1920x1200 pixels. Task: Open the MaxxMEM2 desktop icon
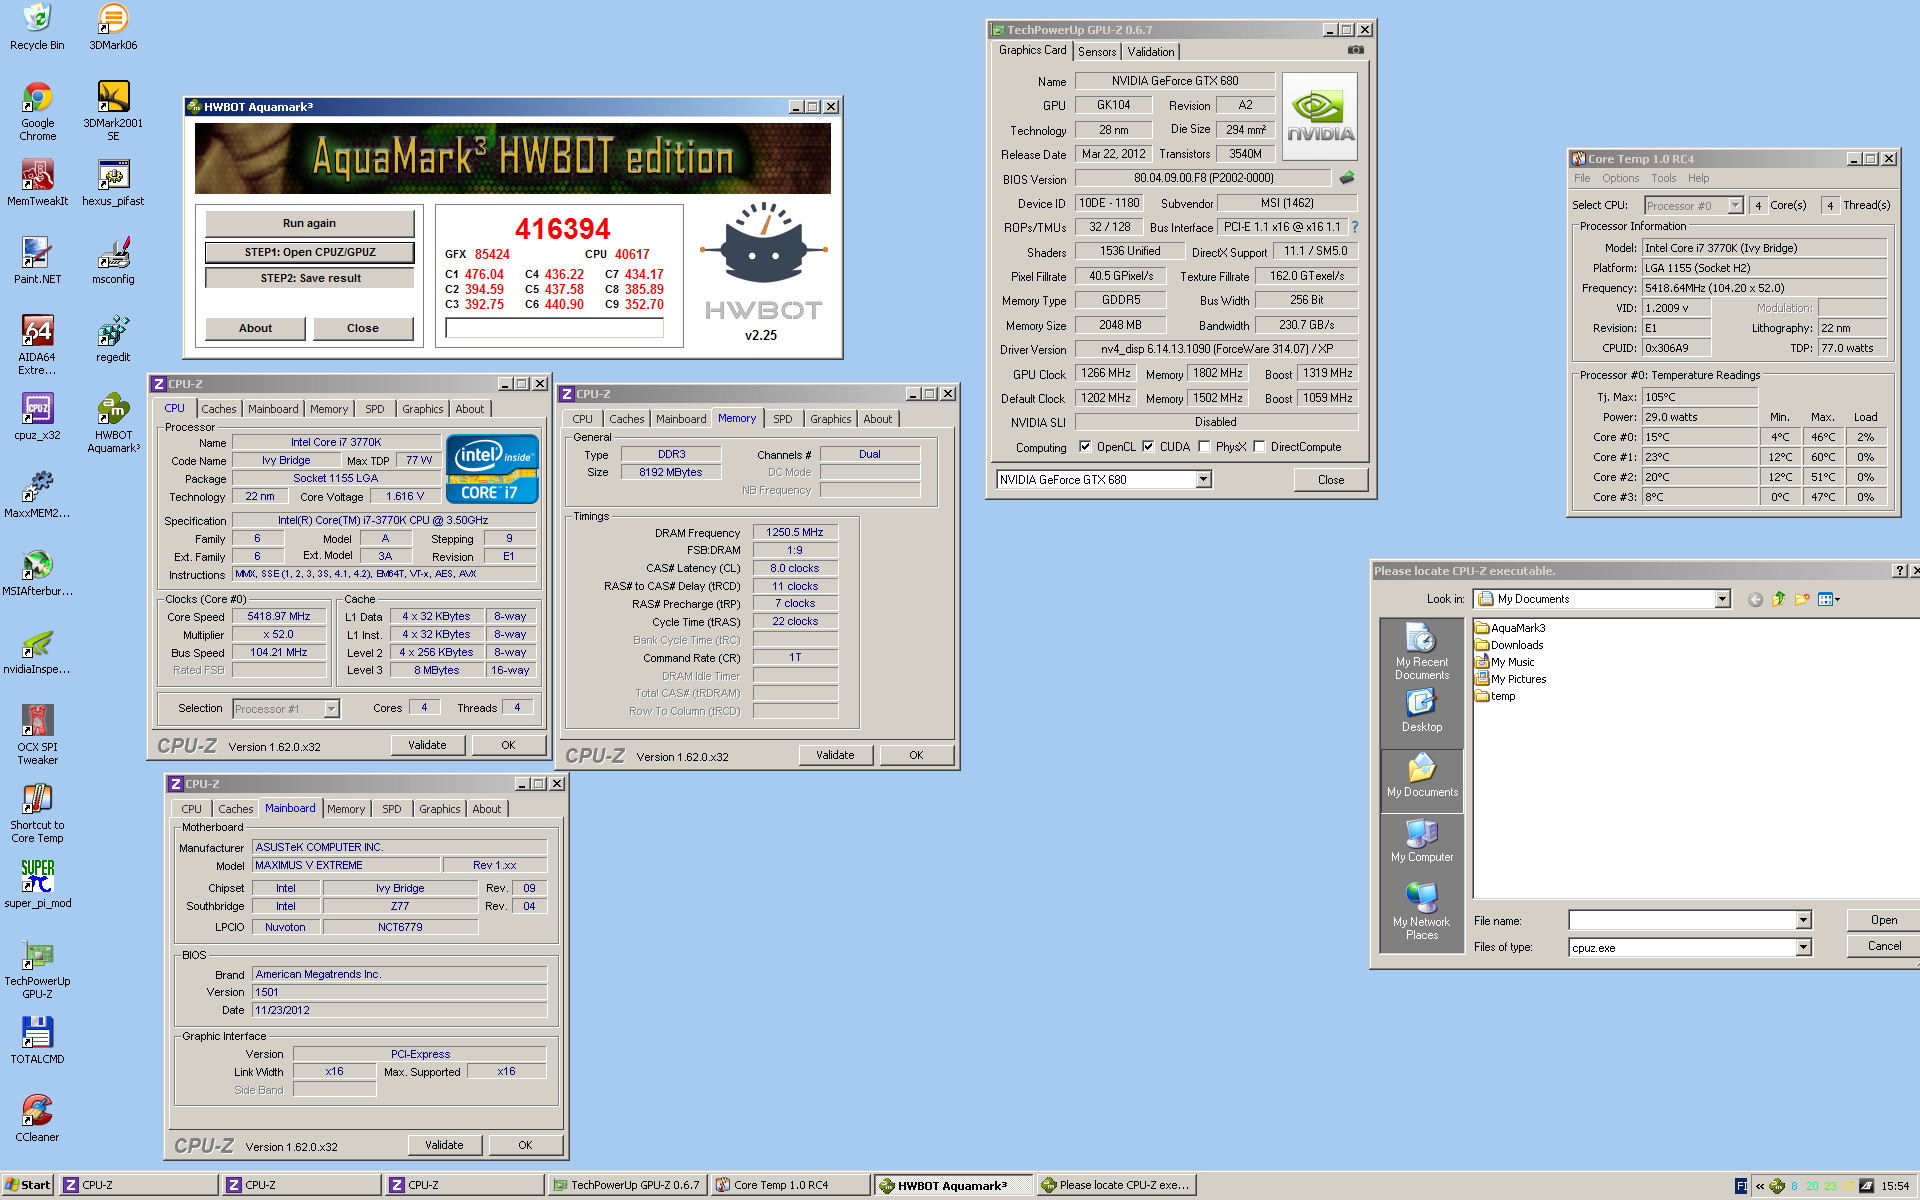point(37,495)
